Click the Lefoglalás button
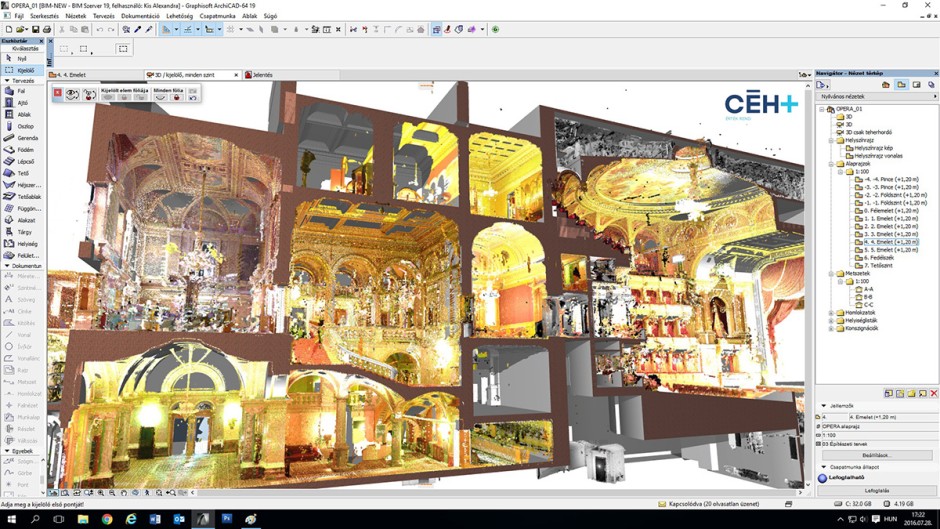 [x=876, y=491]
